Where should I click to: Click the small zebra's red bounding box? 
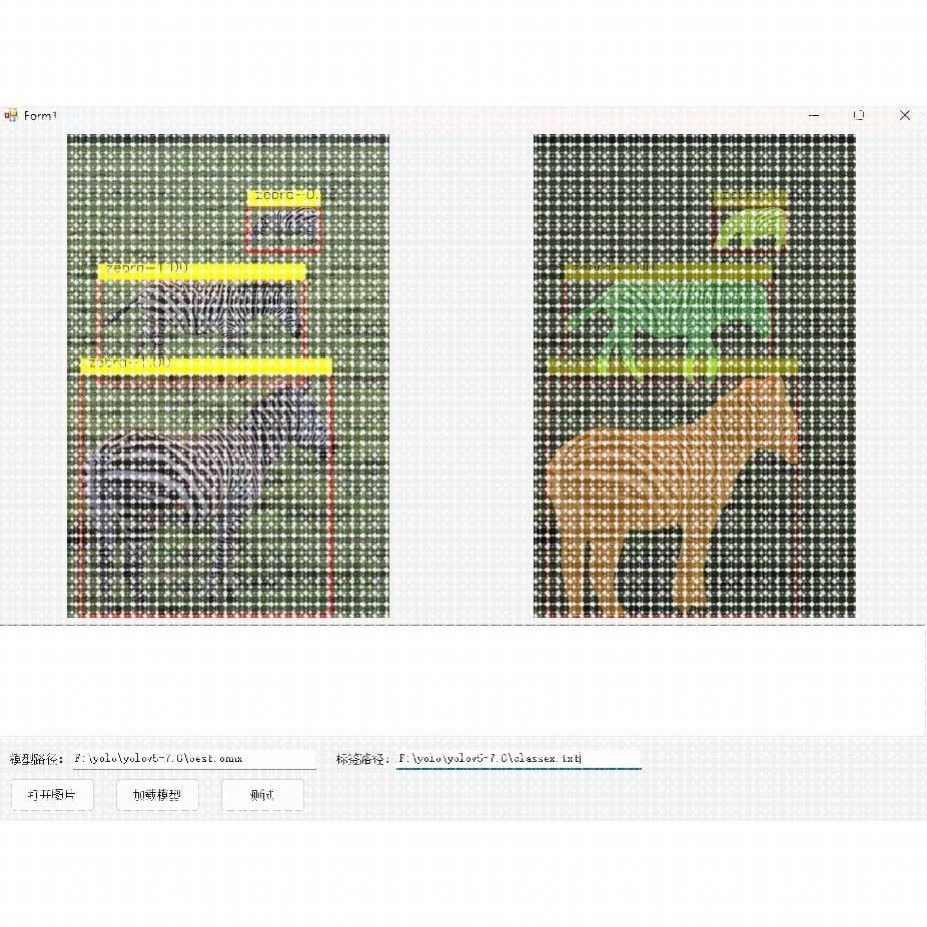click(283, 227)
